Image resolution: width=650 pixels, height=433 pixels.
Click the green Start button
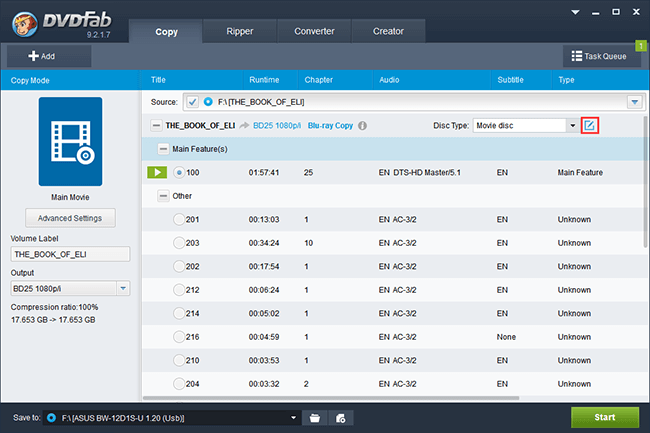pyautogui.click(x=605, y=417)
